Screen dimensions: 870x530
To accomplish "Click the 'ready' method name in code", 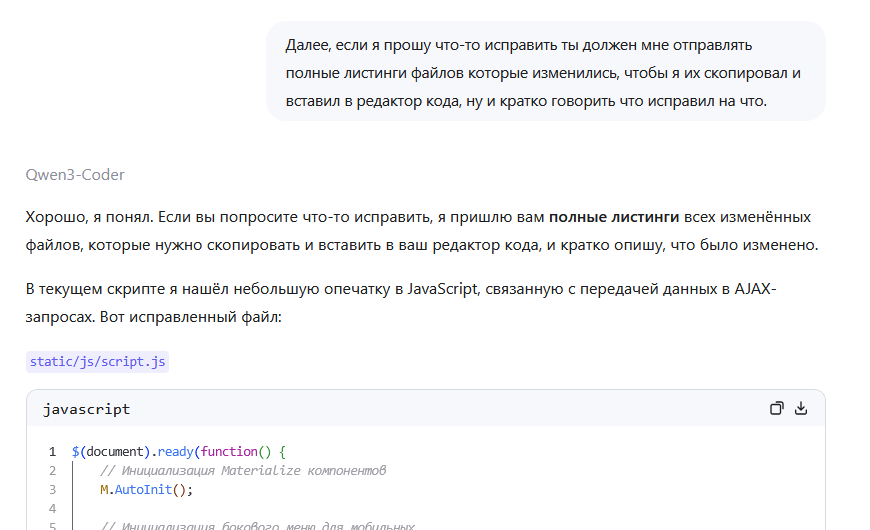I will [175, 452].
